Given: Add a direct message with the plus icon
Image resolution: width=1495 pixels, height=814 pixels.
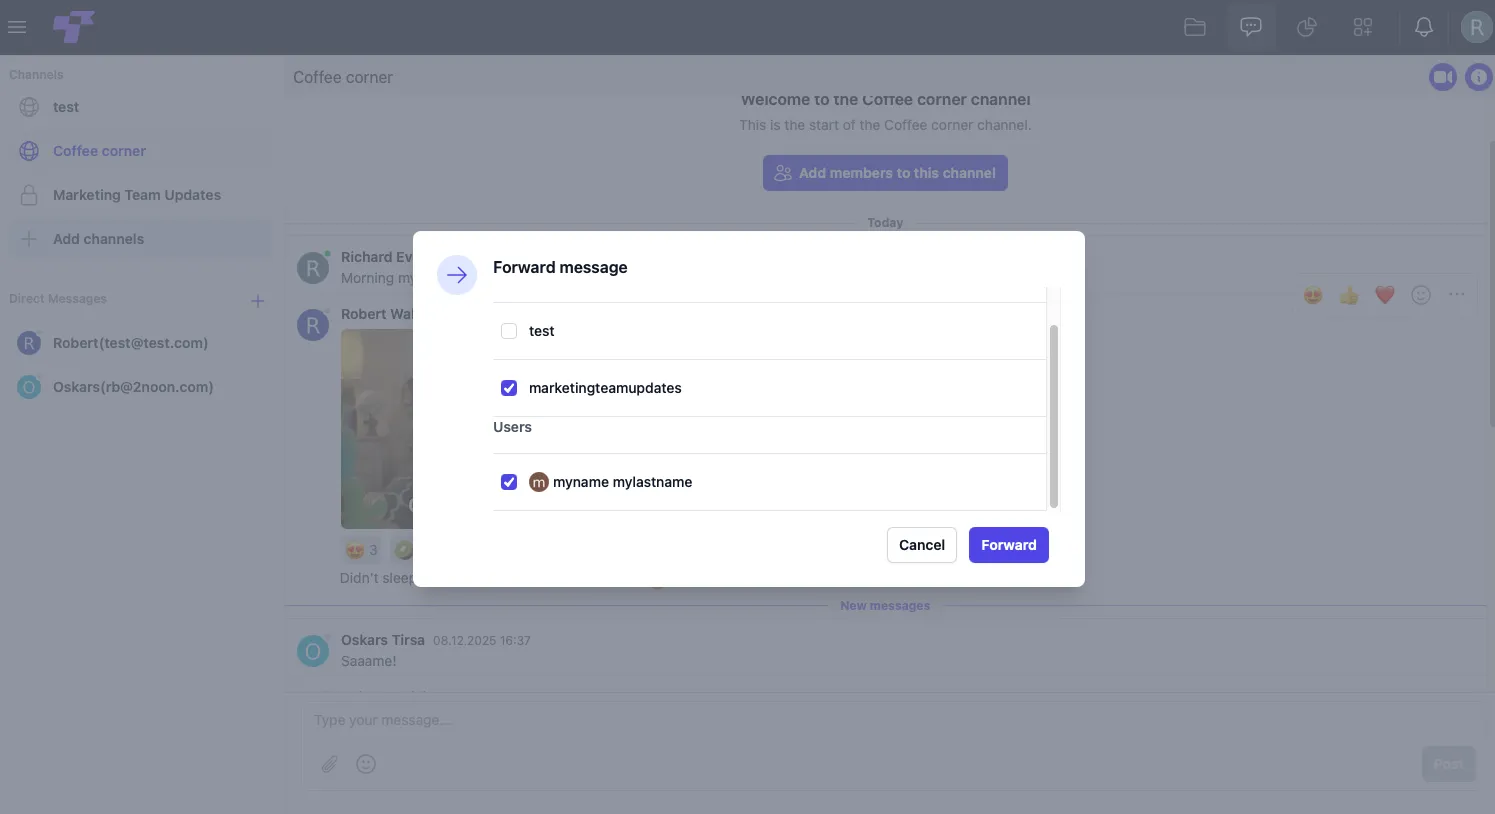Looking at the screenshot, I should tap(257, 301).
